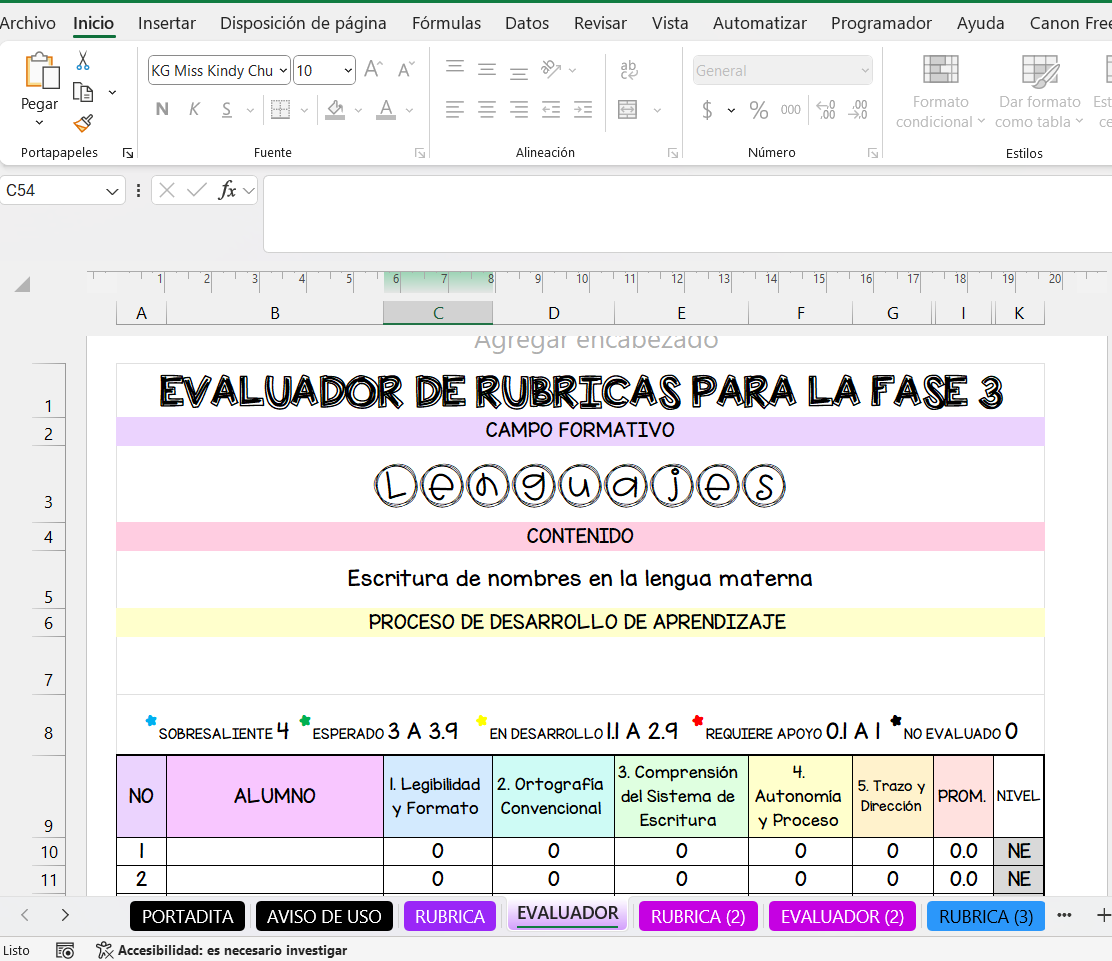The image size is (1112, 961).
Task: Click the accessibility status icon
Action: [x=104, y=950]
